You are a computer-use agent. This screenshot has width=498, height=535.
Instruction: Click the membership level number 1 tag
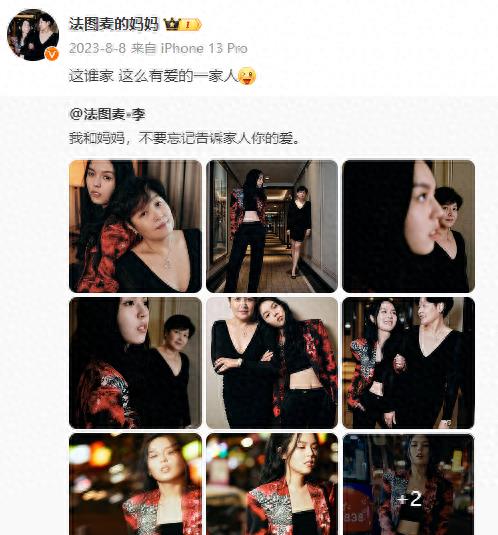click(191, 25)
